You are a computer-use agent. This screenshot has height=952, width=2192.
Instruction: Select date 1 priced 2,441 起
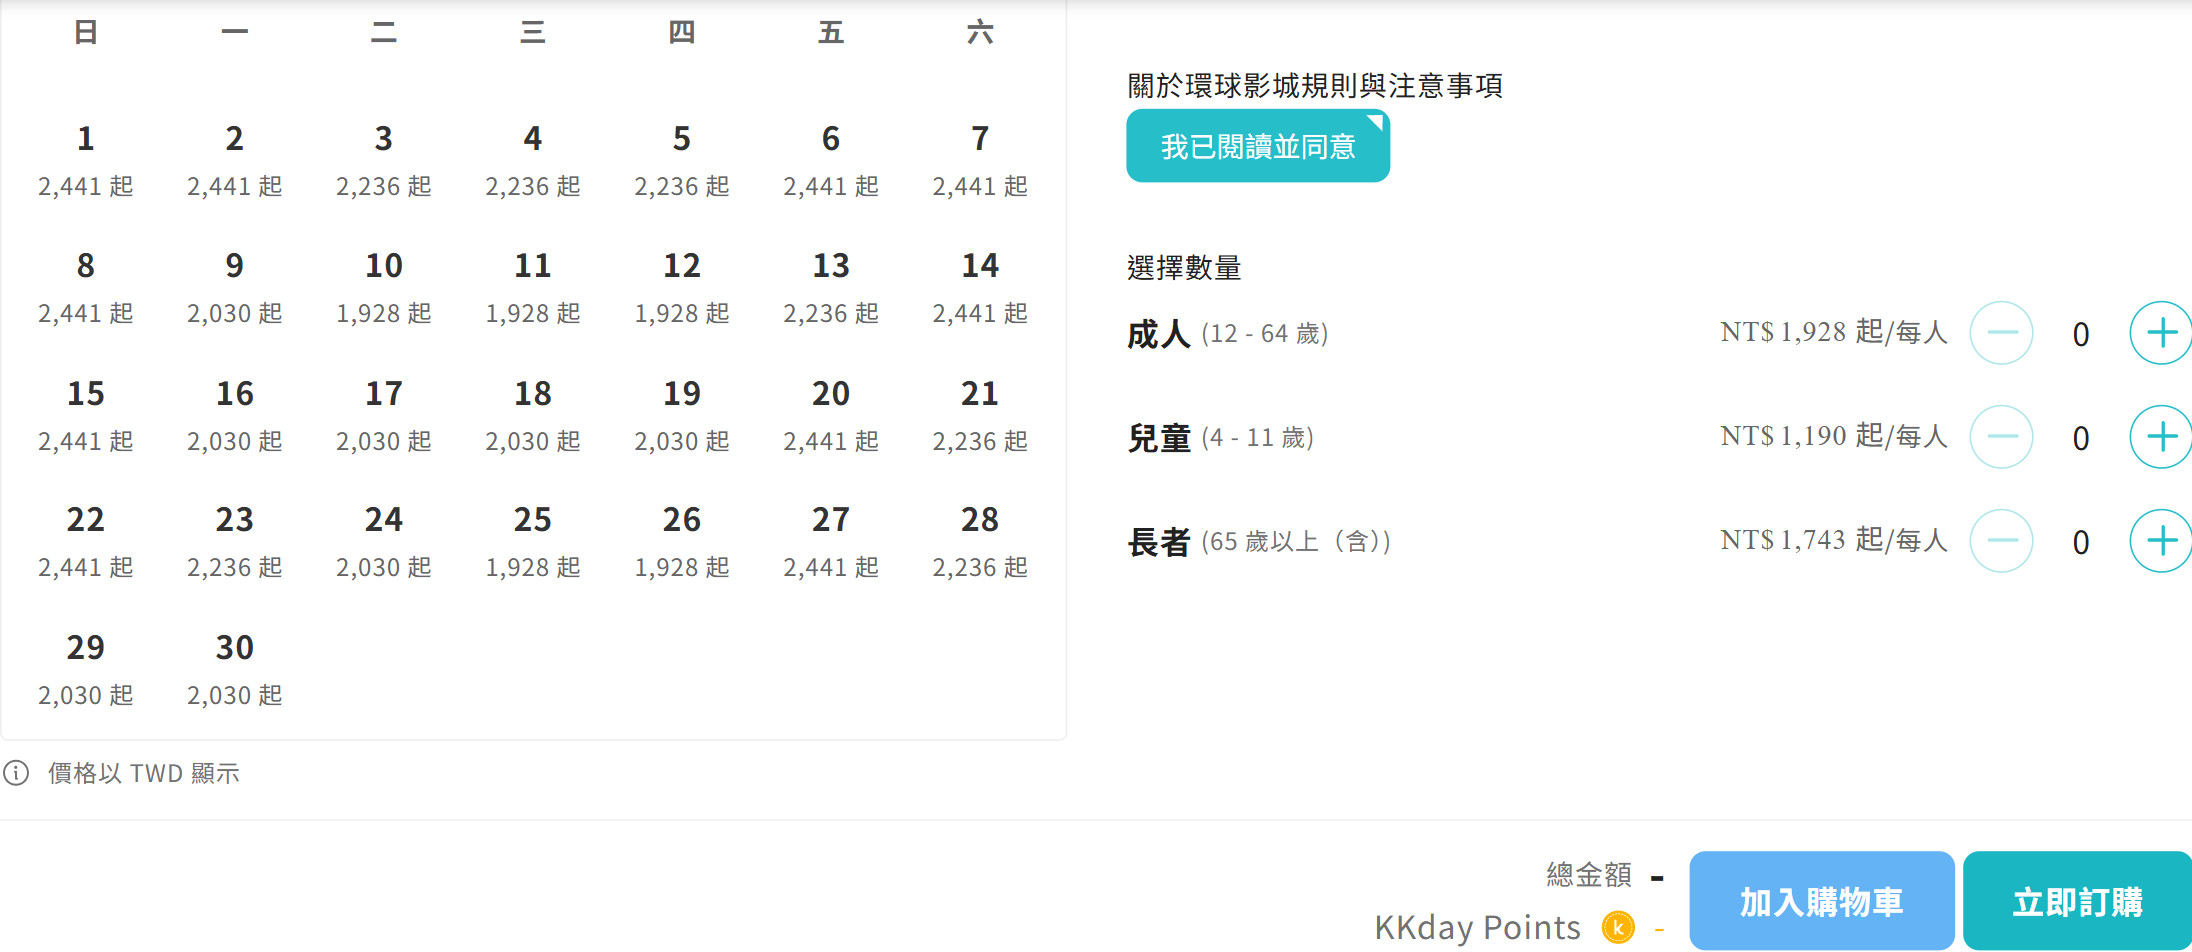86,160
